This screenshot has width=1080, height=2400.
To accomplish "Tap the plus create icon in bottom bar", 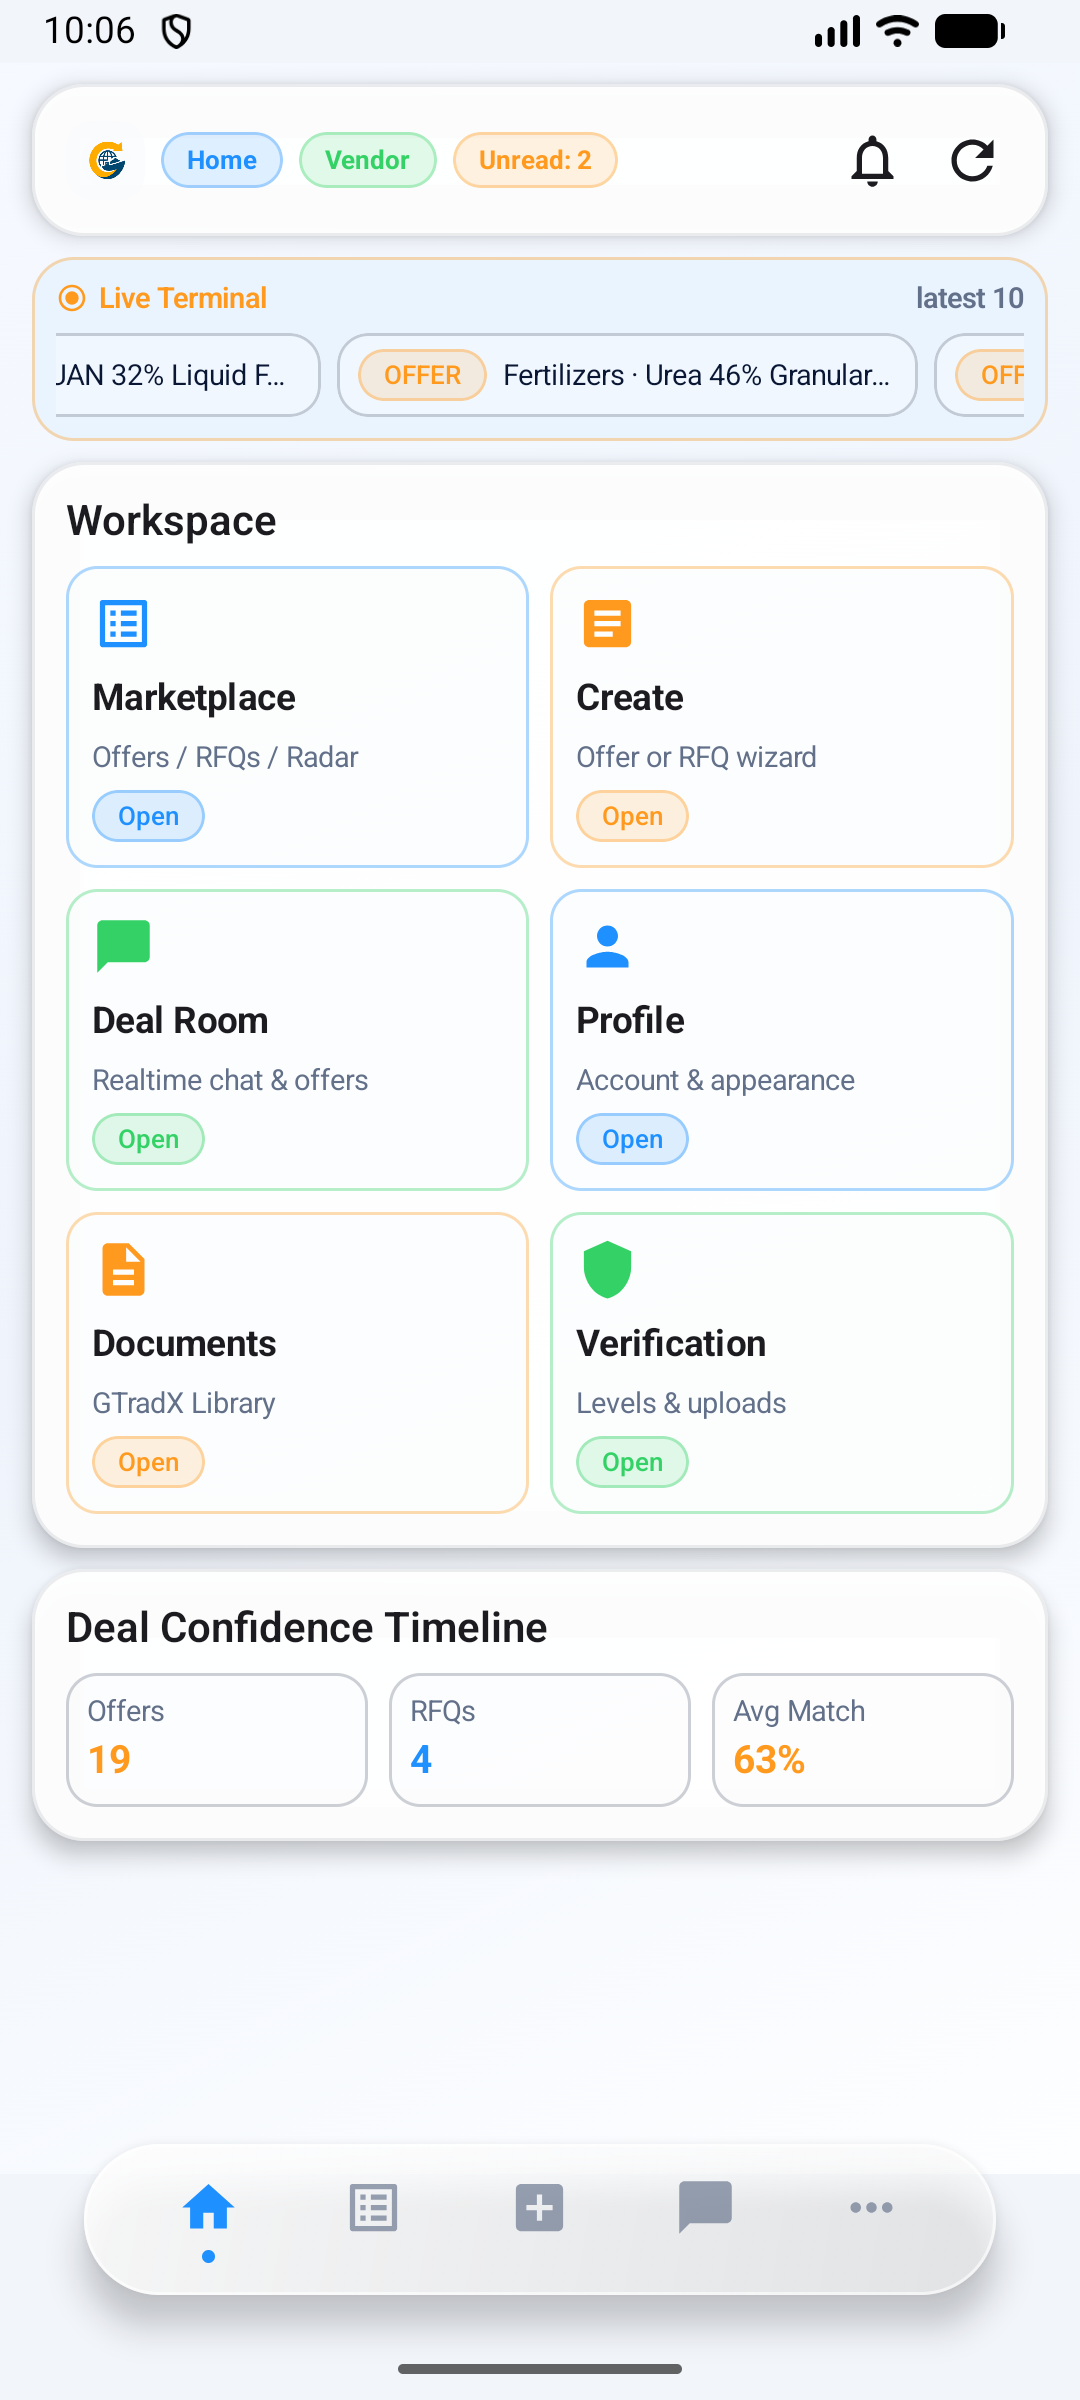I will (540, 2208).
